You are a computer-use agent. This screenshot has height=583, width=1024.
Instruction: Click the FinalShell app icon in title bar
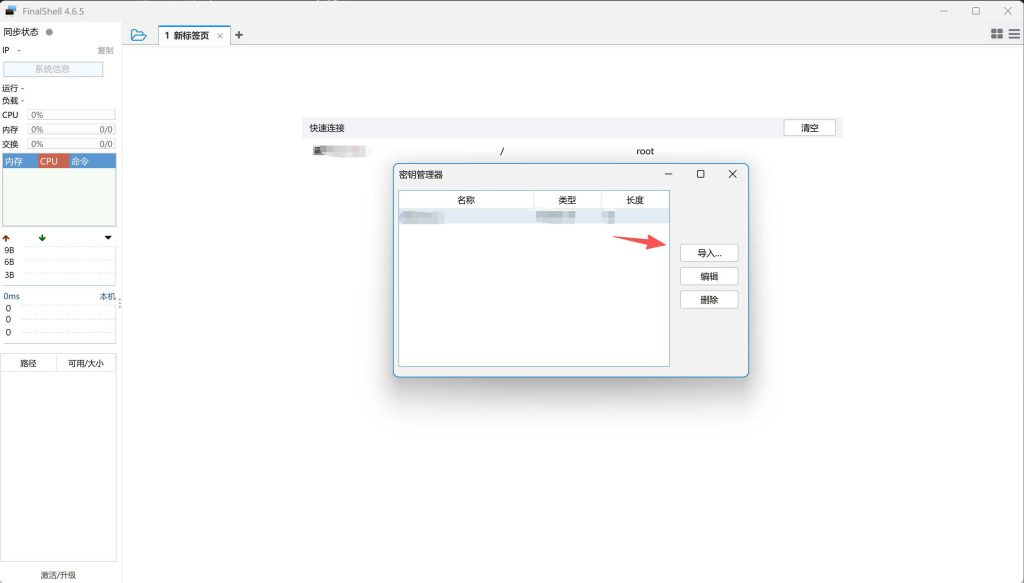(10, 10)
